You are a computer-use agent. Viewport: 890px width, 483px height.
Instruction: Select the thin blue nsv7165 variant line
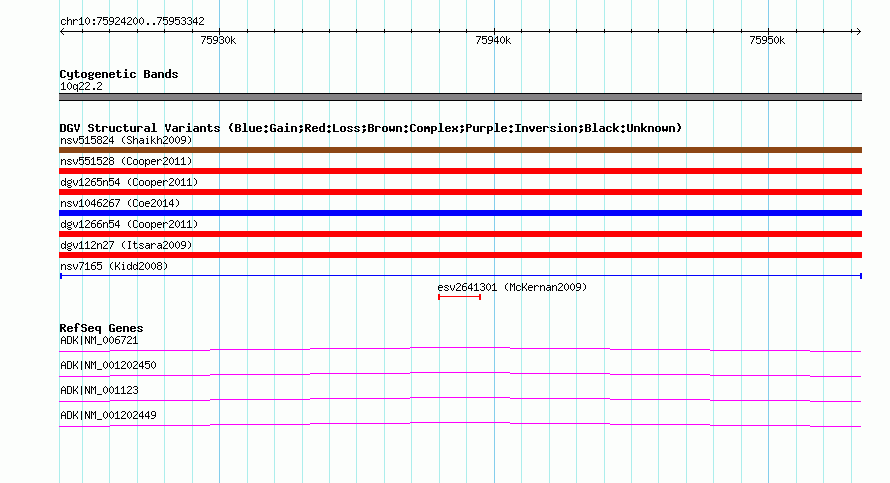[x=460, y=276]
